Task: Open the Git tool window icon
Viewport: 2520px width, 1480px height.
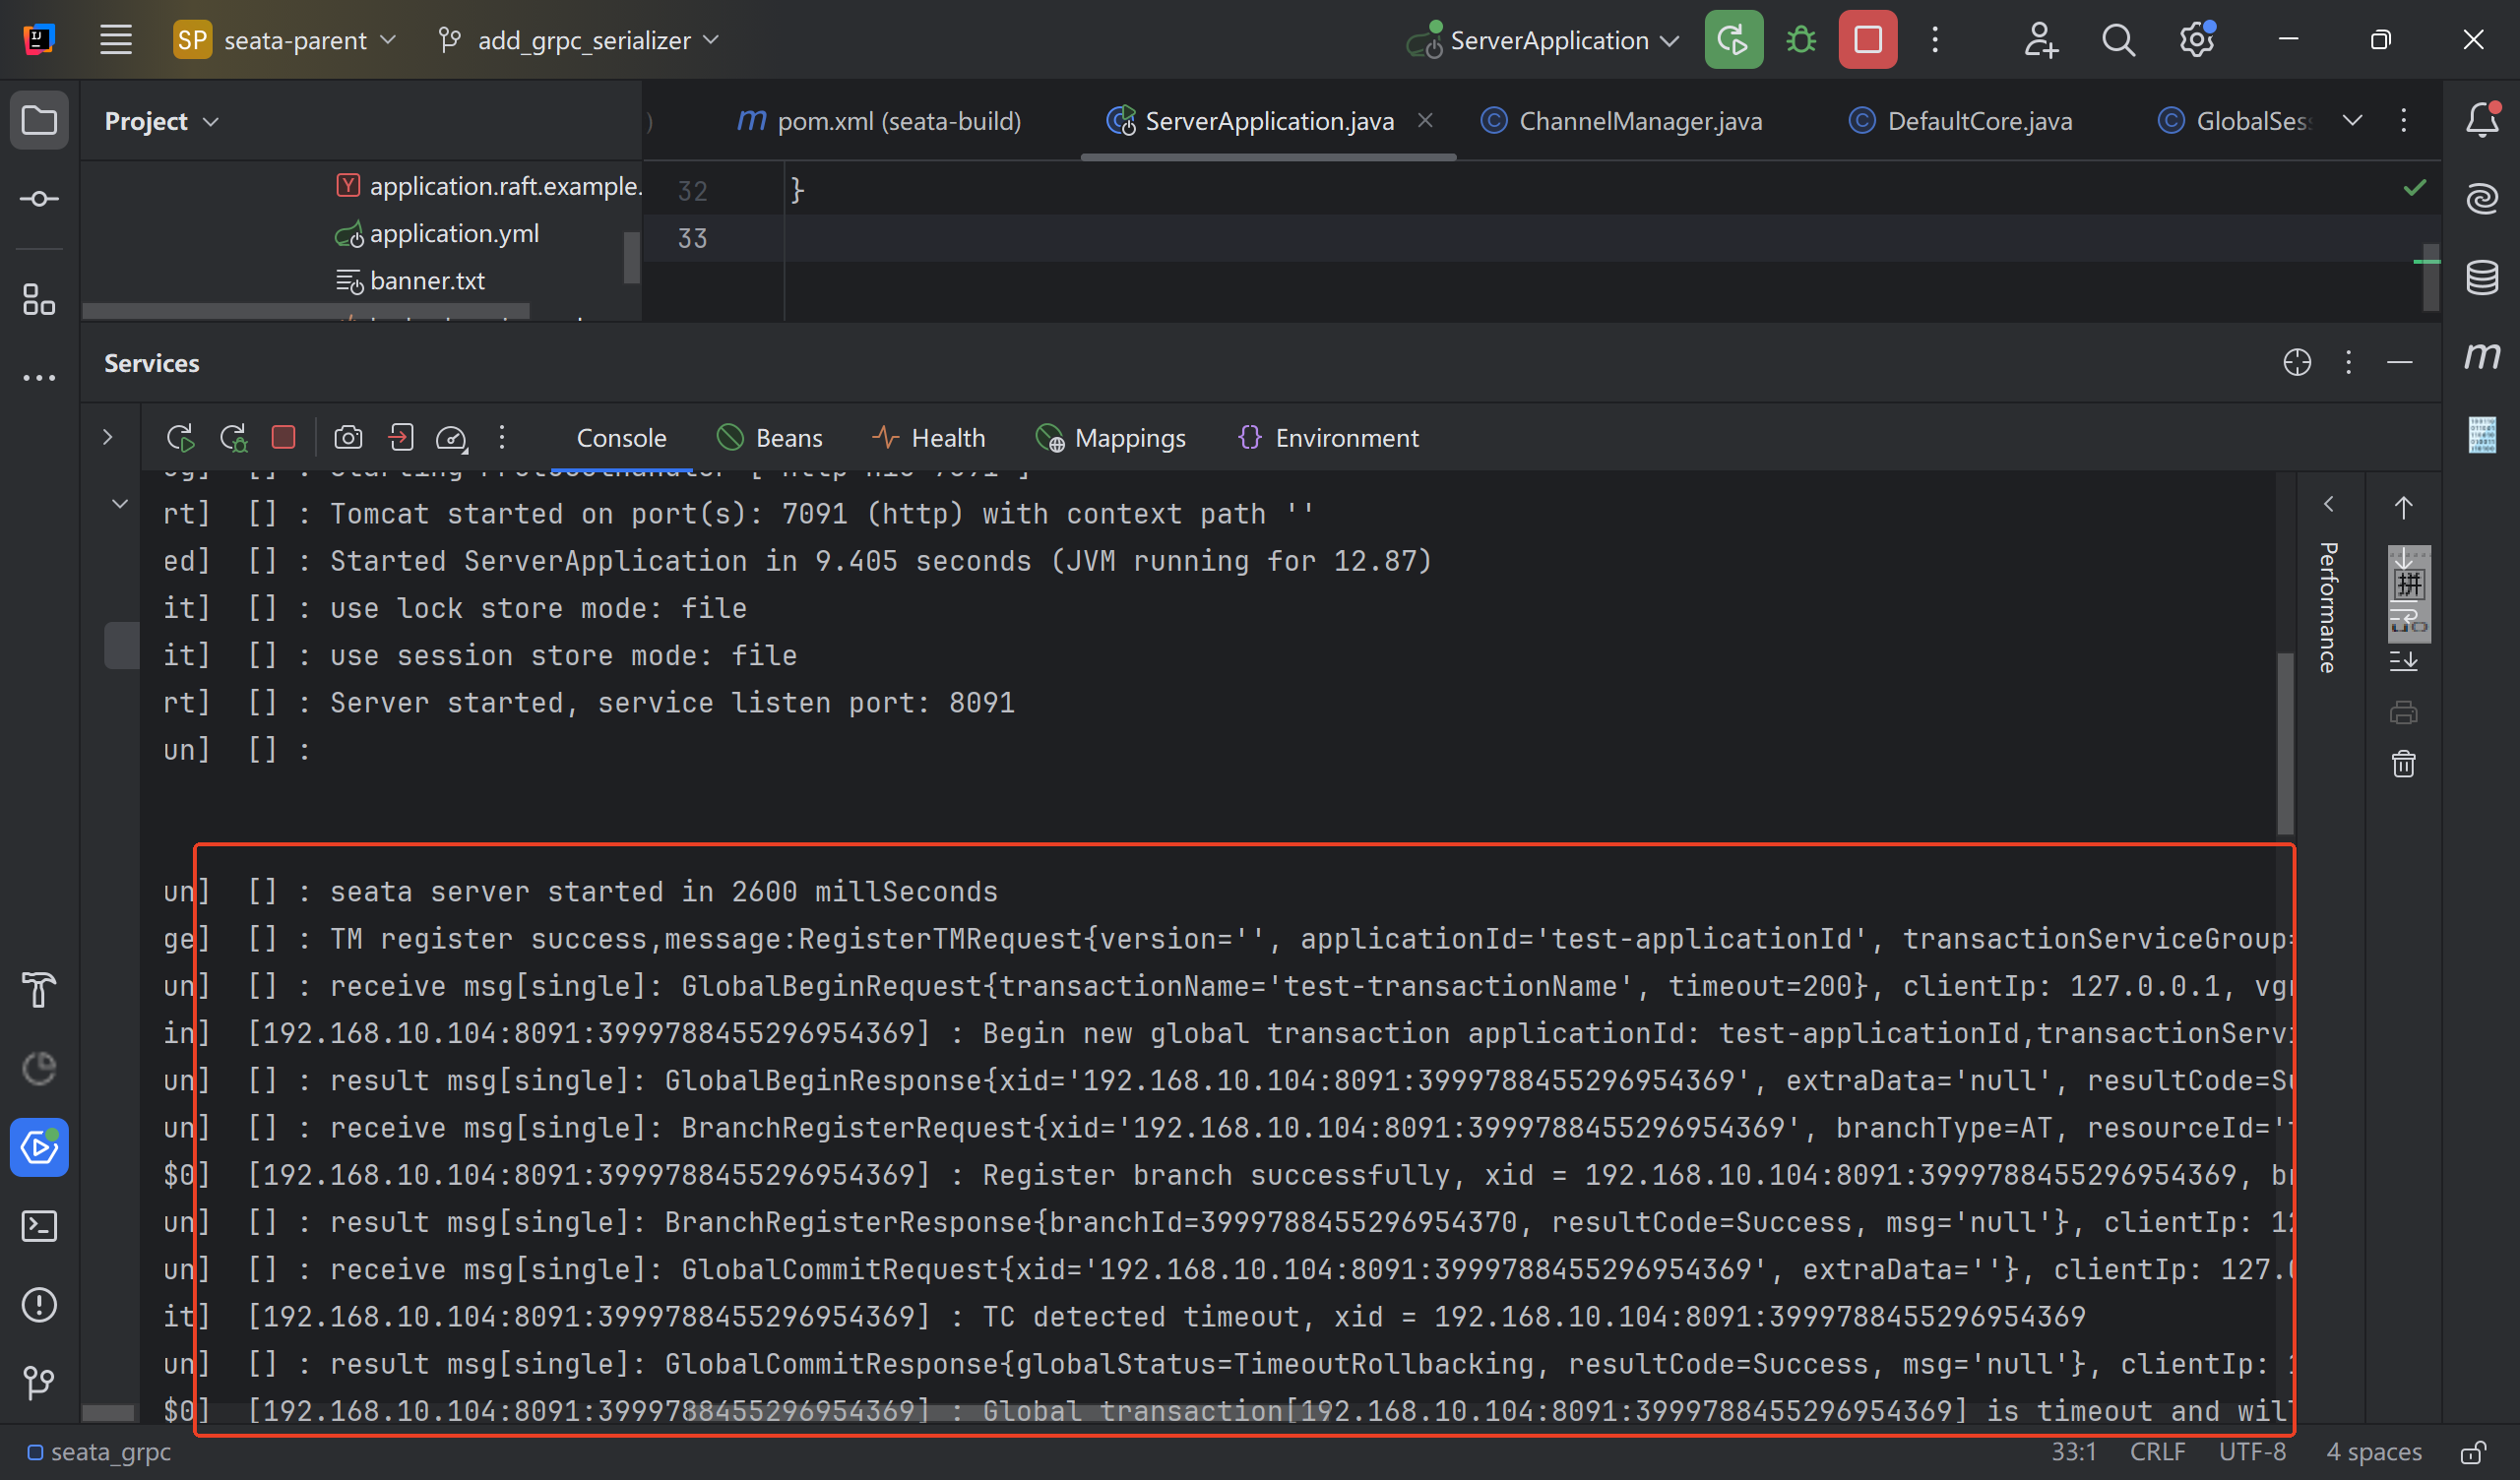Action: coord(39,1383)
